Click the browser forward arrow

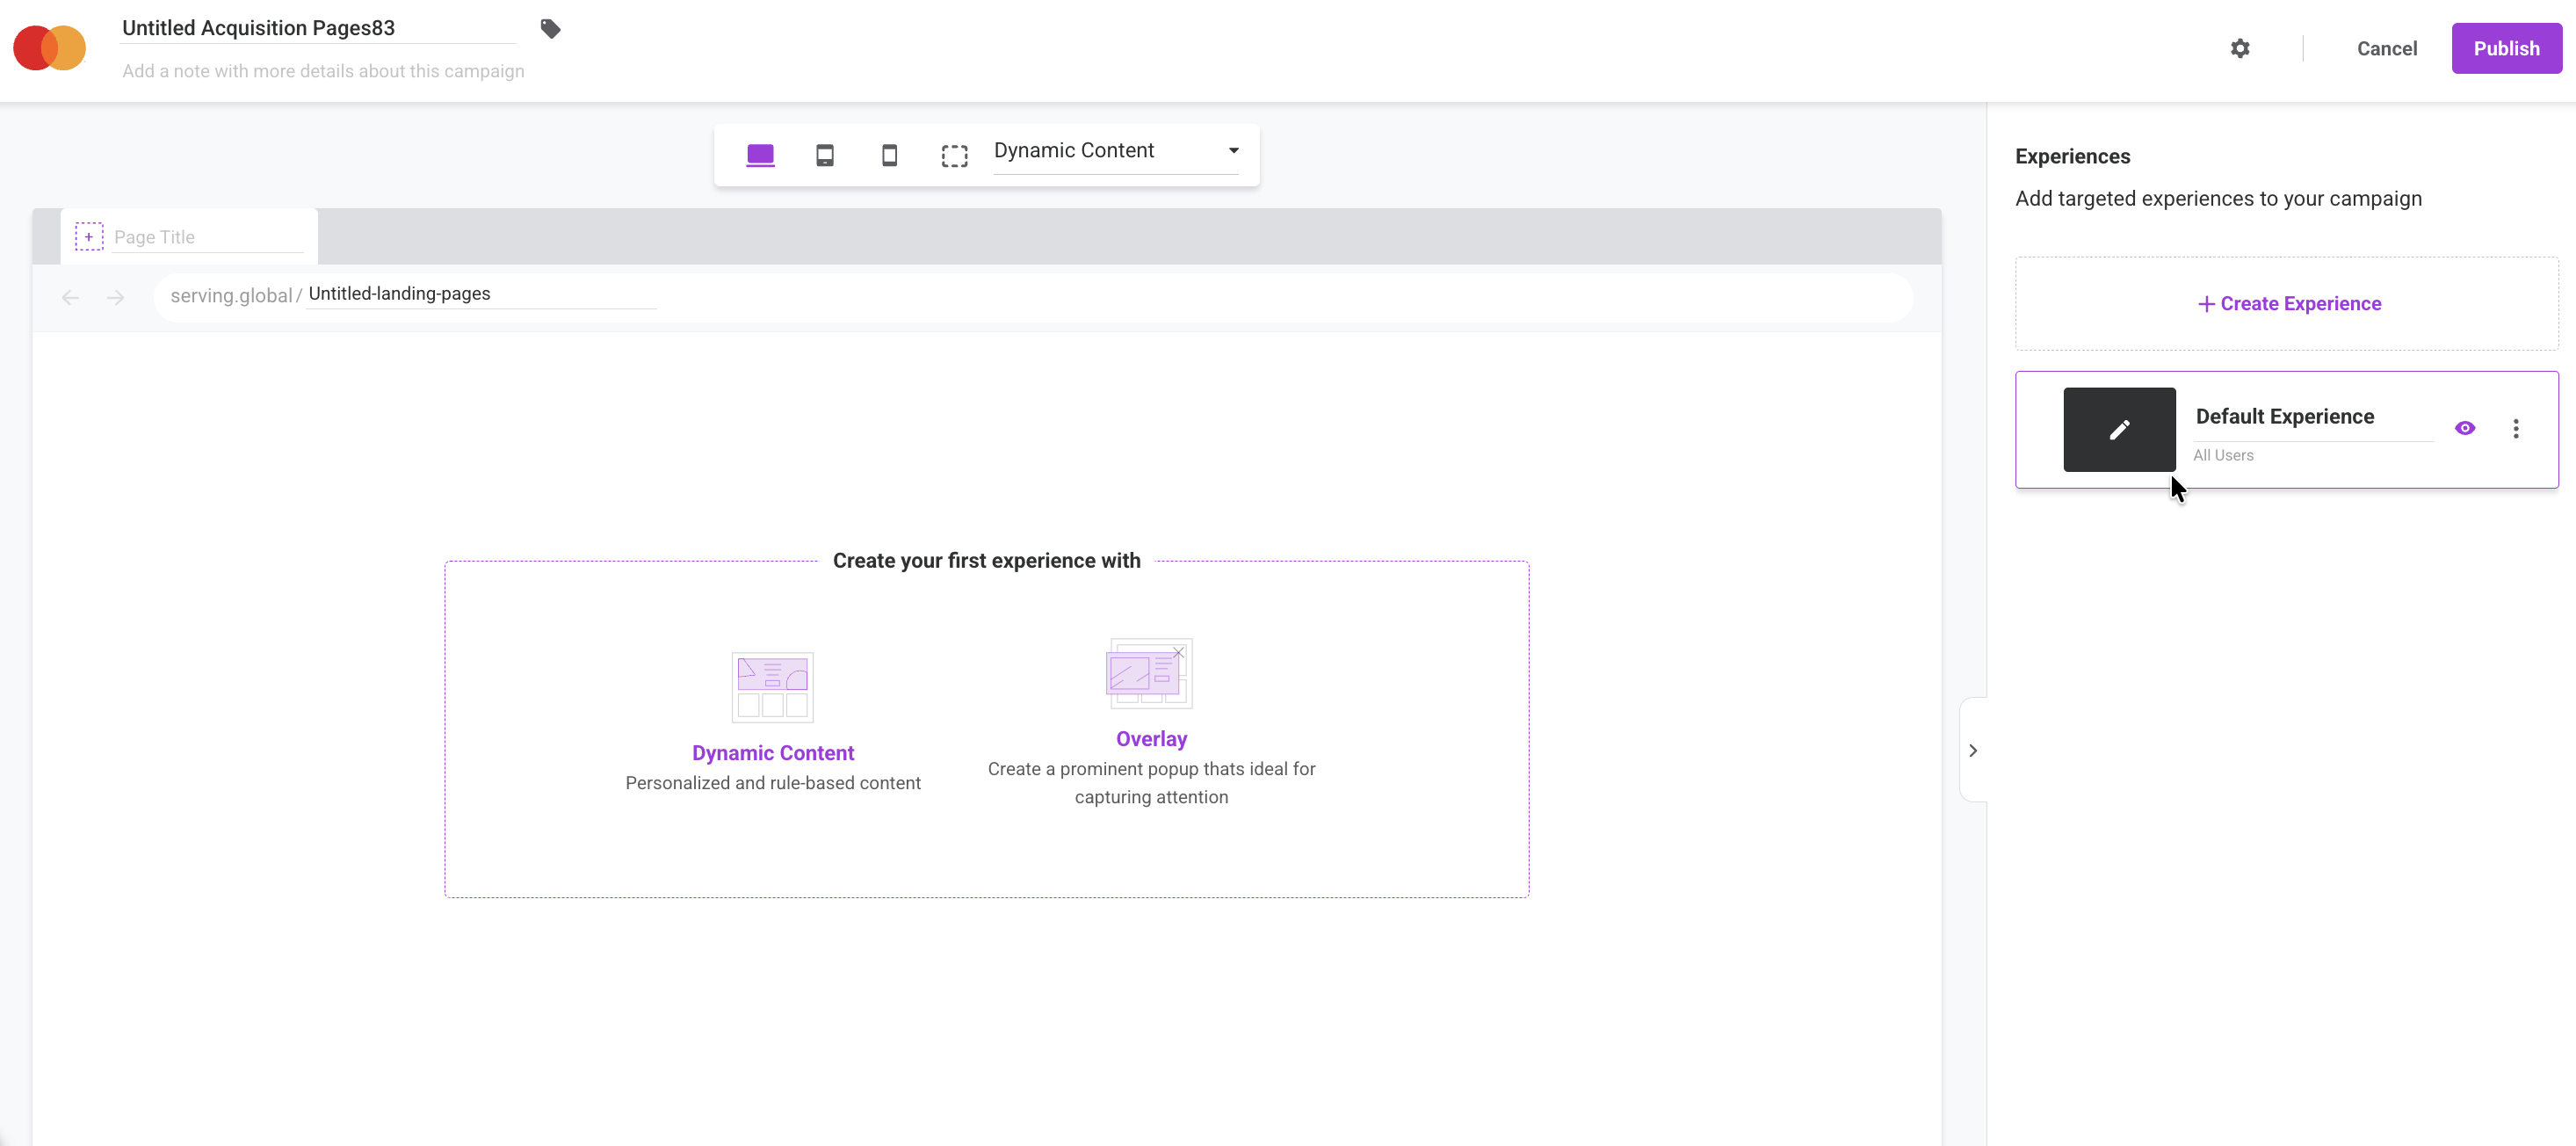point(116,297)
